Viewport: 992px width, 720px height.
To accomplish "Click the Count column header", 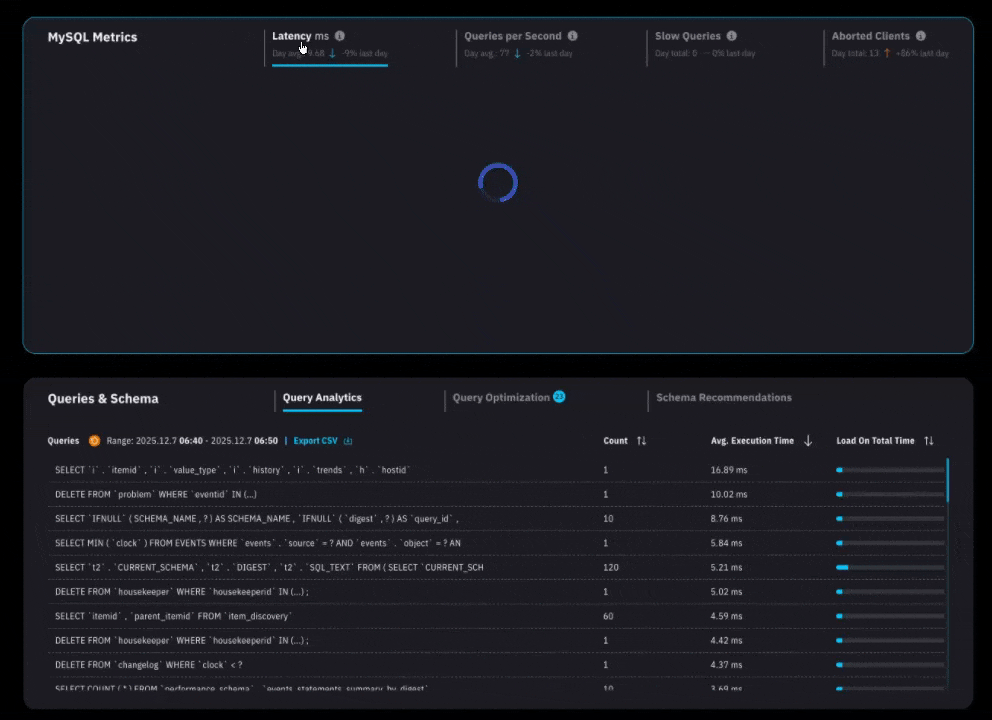I will pyautogui.click(x=615, y=440).
